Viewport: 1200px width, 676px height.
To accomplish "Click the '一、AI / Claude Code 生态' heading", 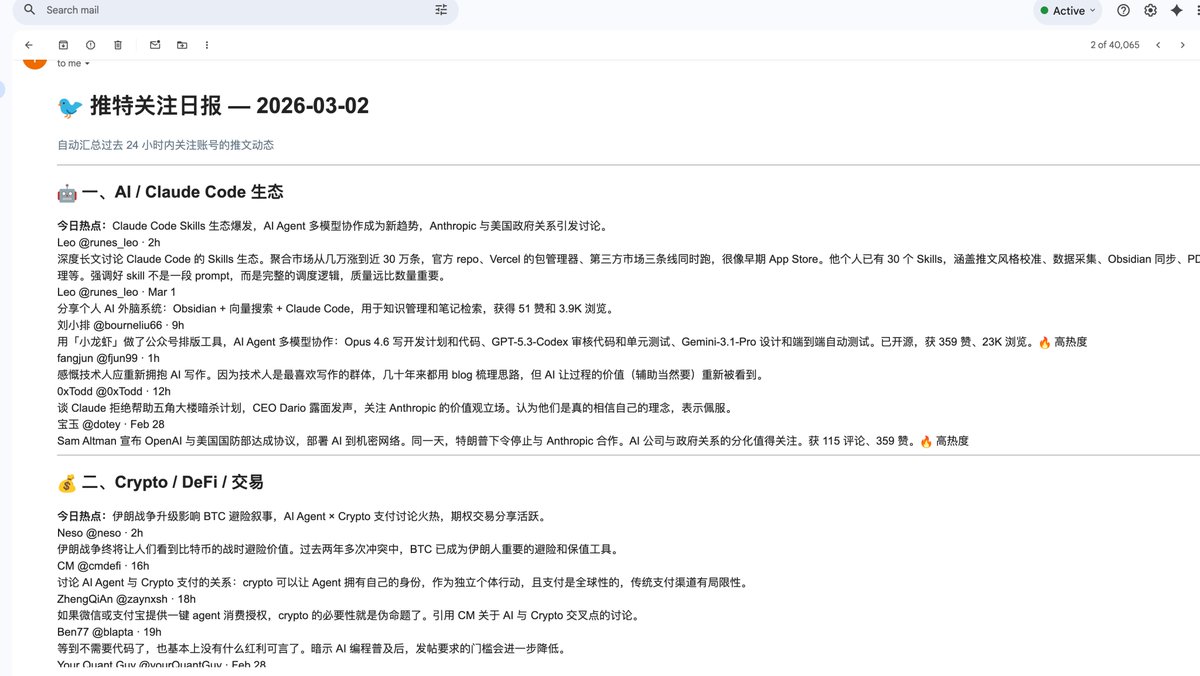I will (x=183, y=192).
